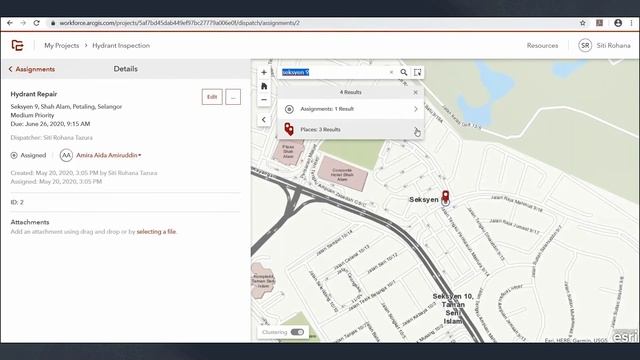Click the assignment target icon in results
Image resolution: width=640 pixels, height=360 pixels.
coord(289,109)
